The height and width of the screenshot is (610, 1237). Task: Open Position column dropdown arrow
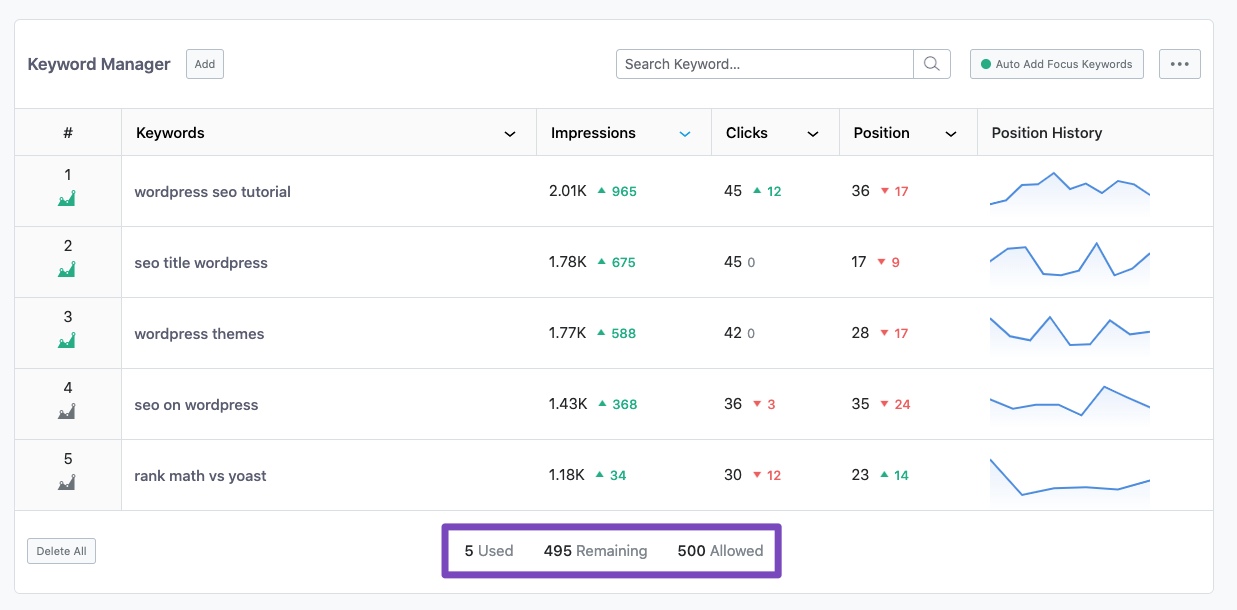point(951,134)
